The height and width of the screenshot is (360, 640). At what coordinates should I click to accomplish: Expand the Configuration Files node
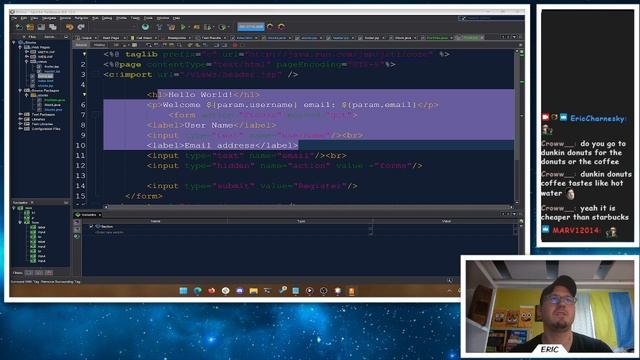[20, 129]
